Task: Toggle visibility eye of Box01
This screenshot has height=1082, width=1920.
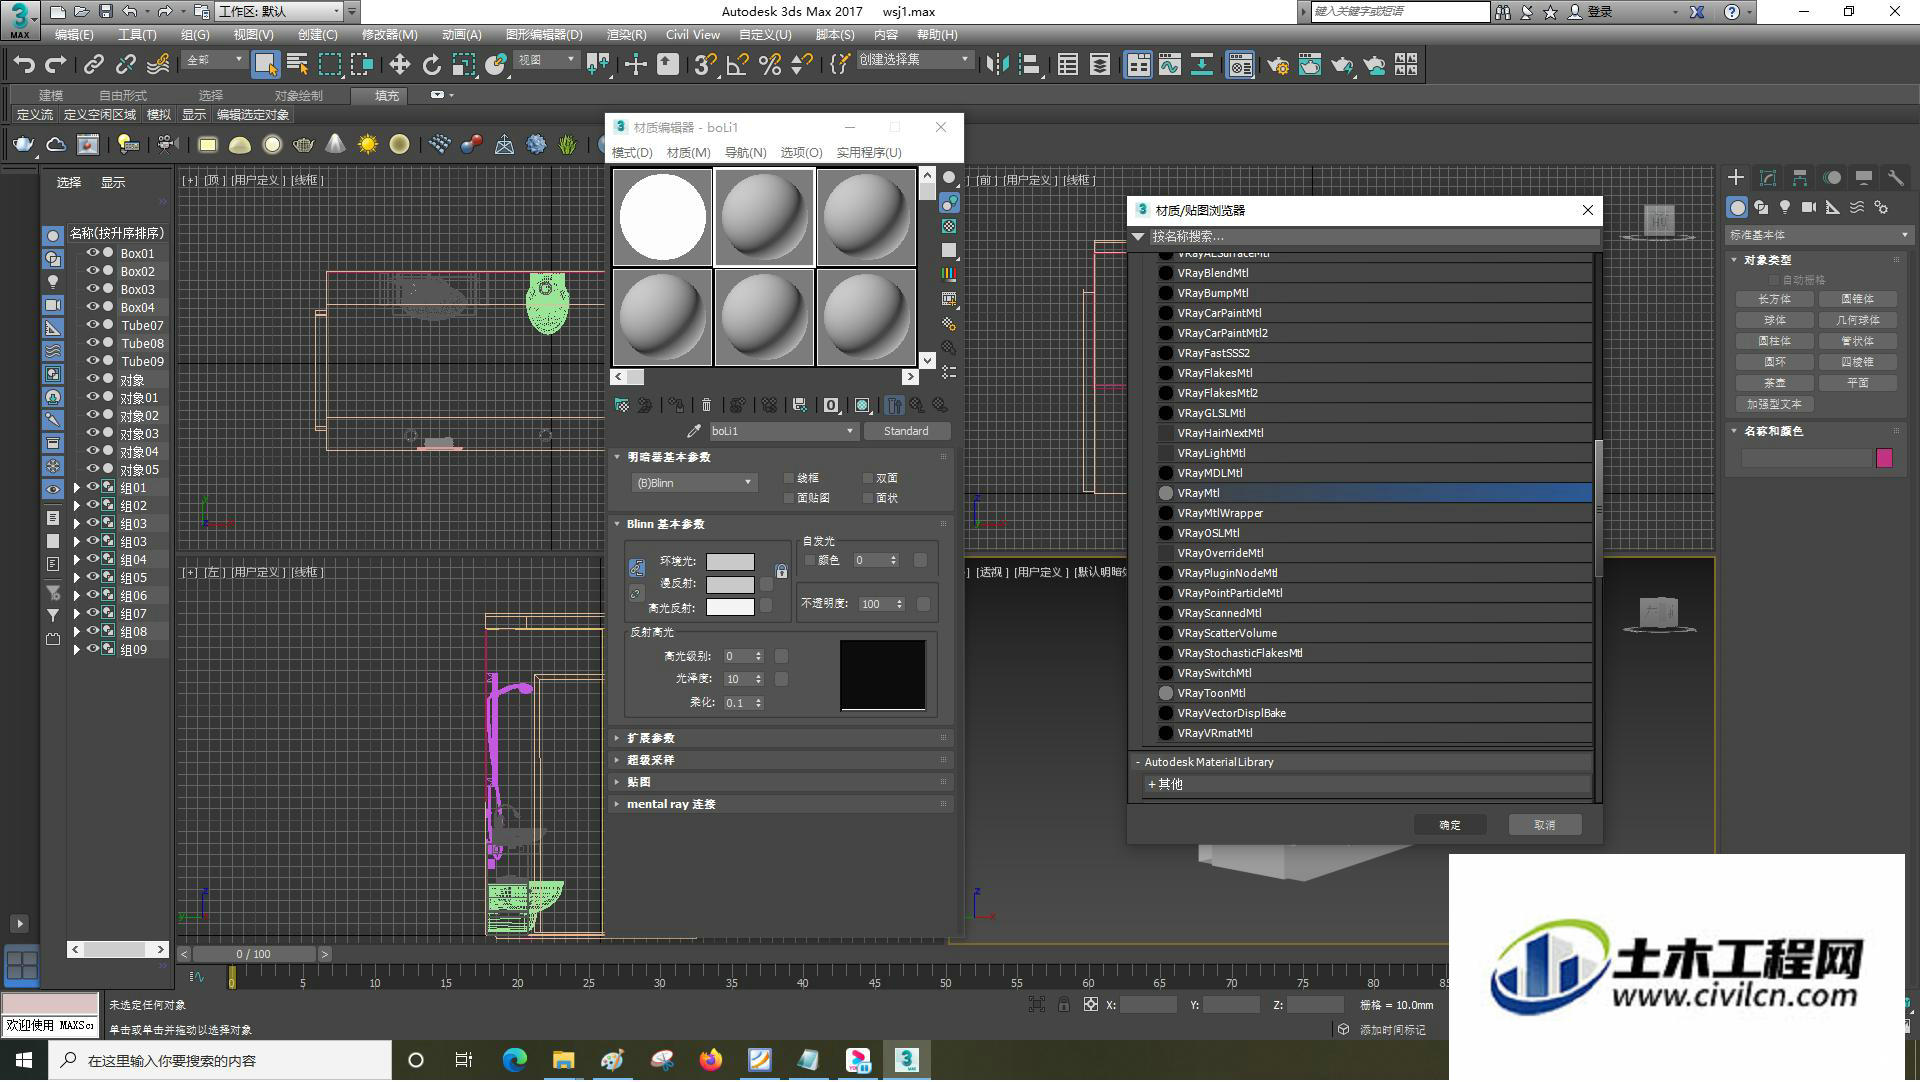Action: click(x=93, y=253)
